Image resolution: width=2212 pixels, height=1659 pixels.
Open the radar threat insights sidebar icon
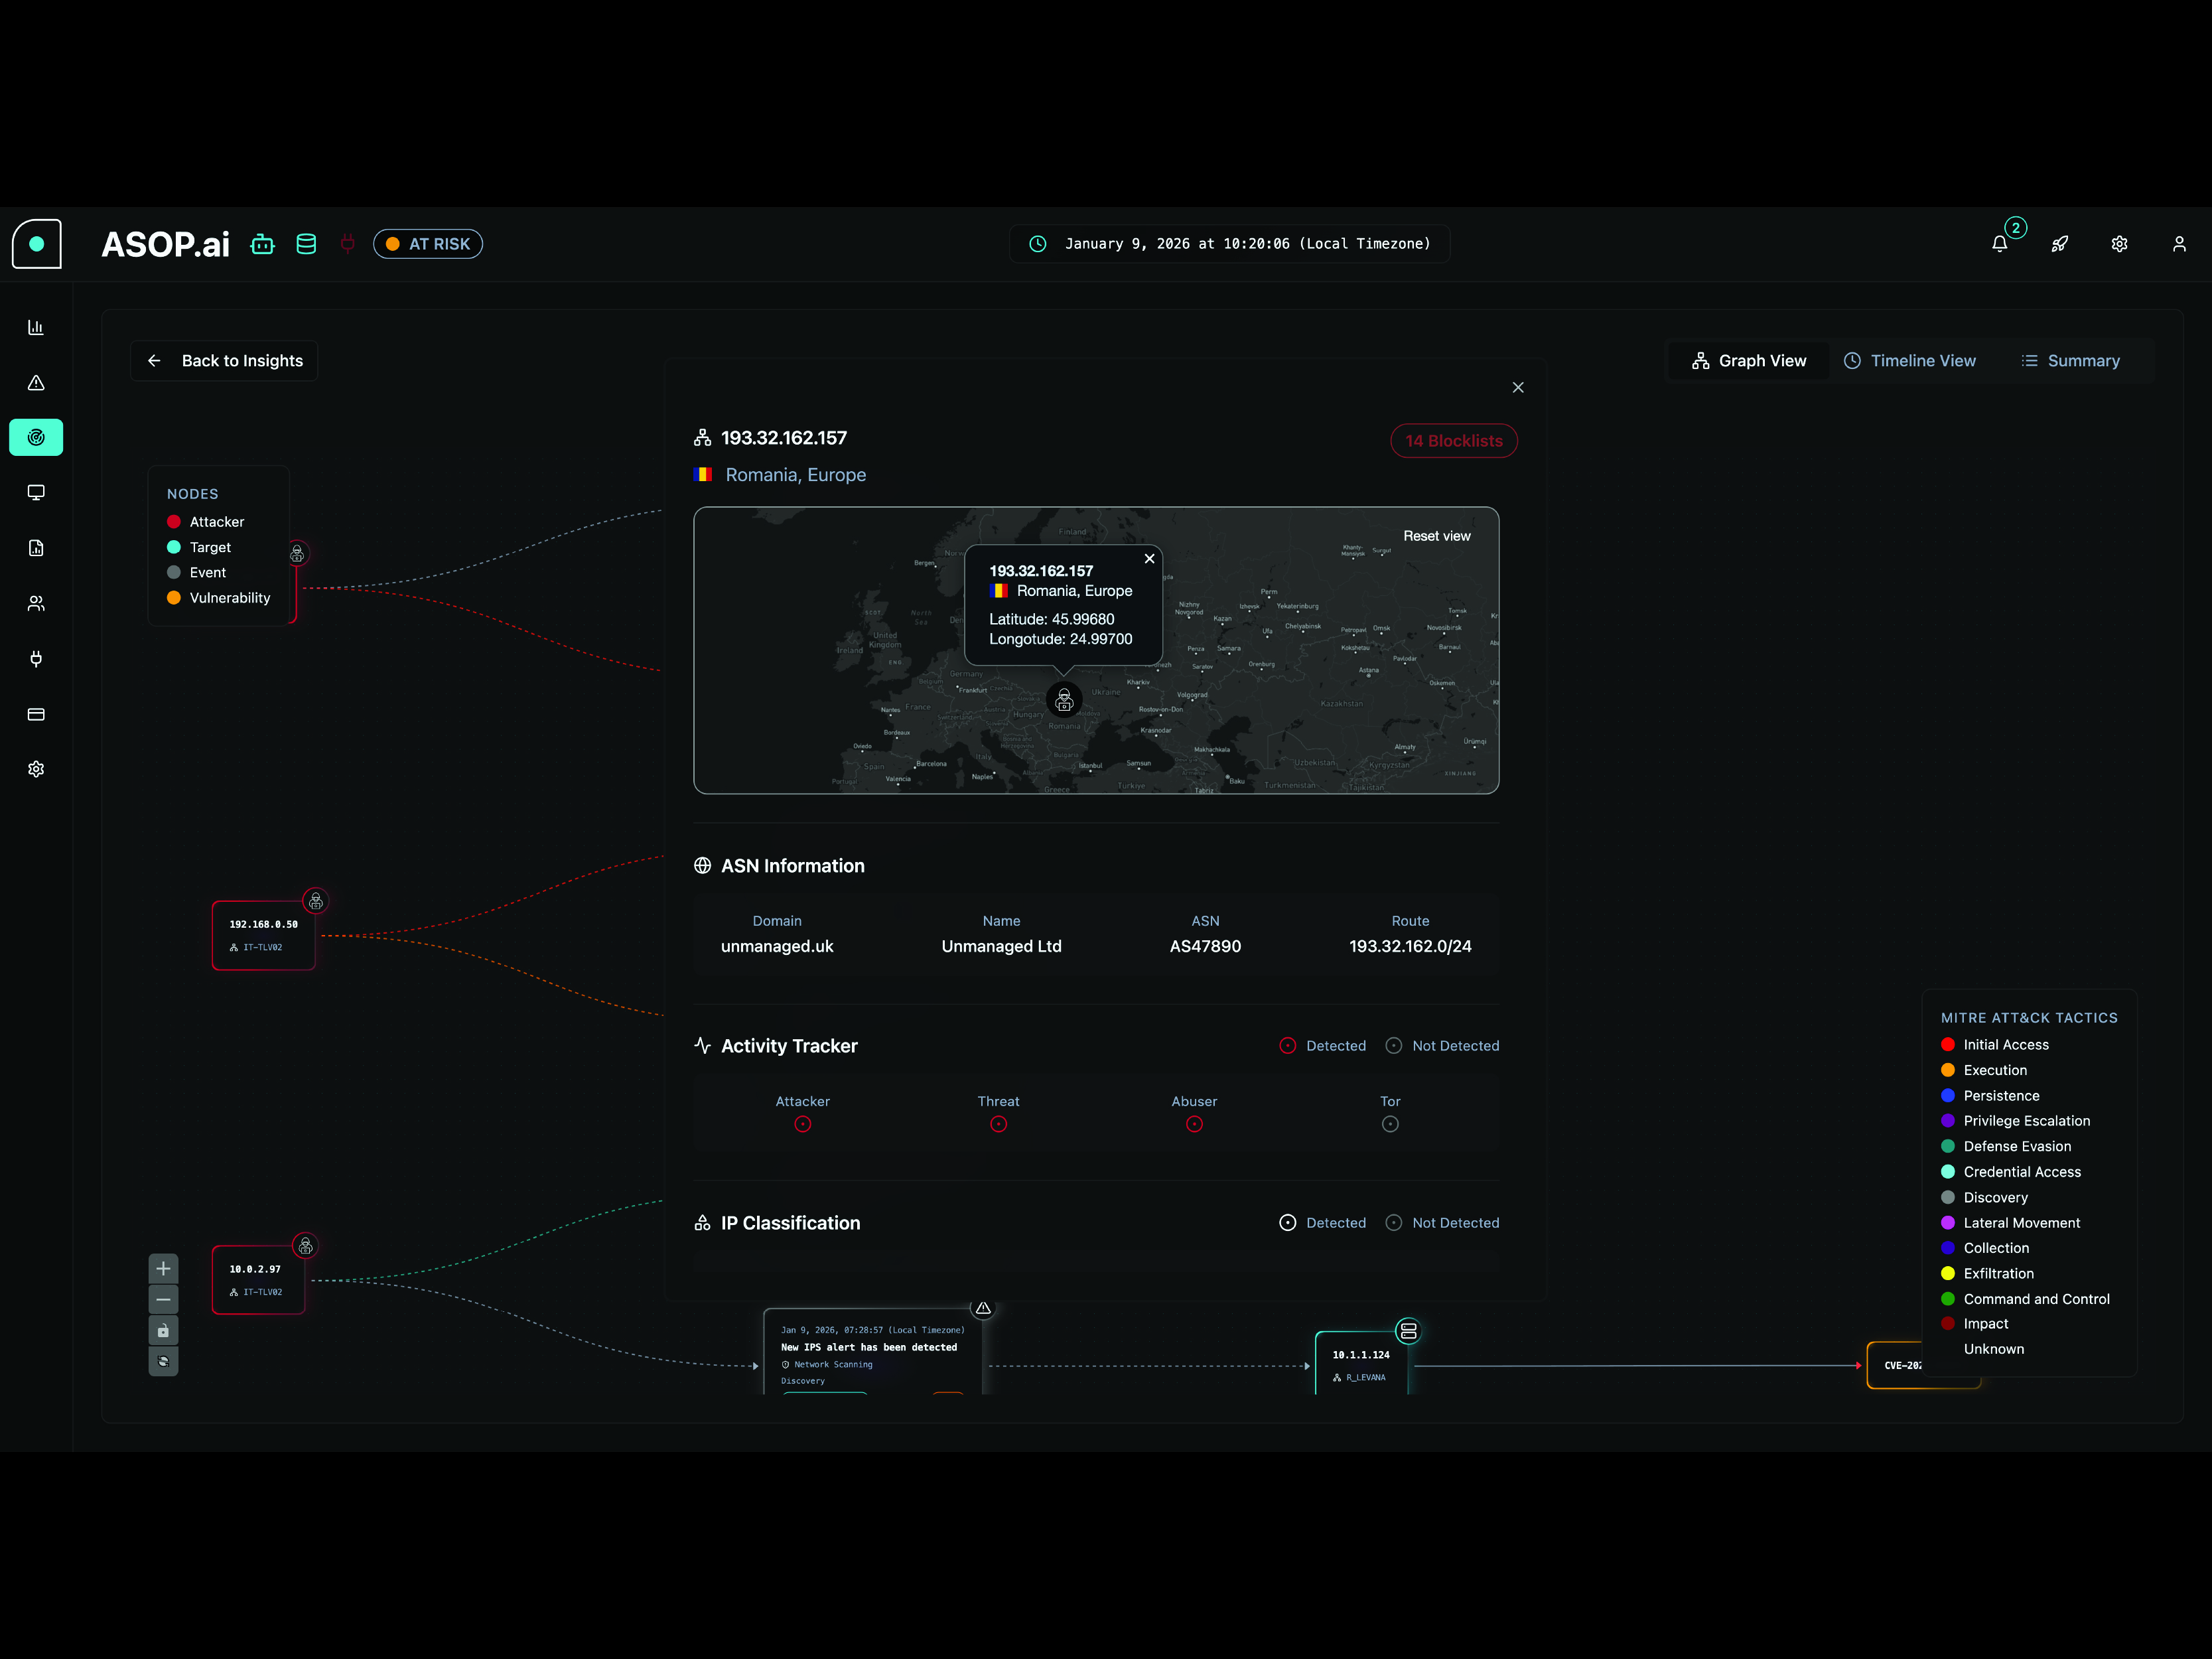coord(36,437)
